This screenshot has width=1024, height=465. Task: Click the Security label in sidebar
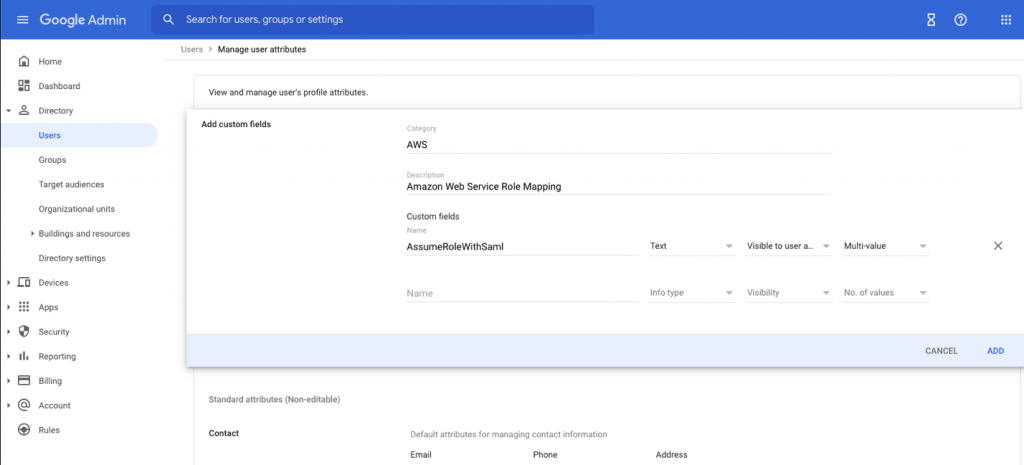(x=54, y=332)
